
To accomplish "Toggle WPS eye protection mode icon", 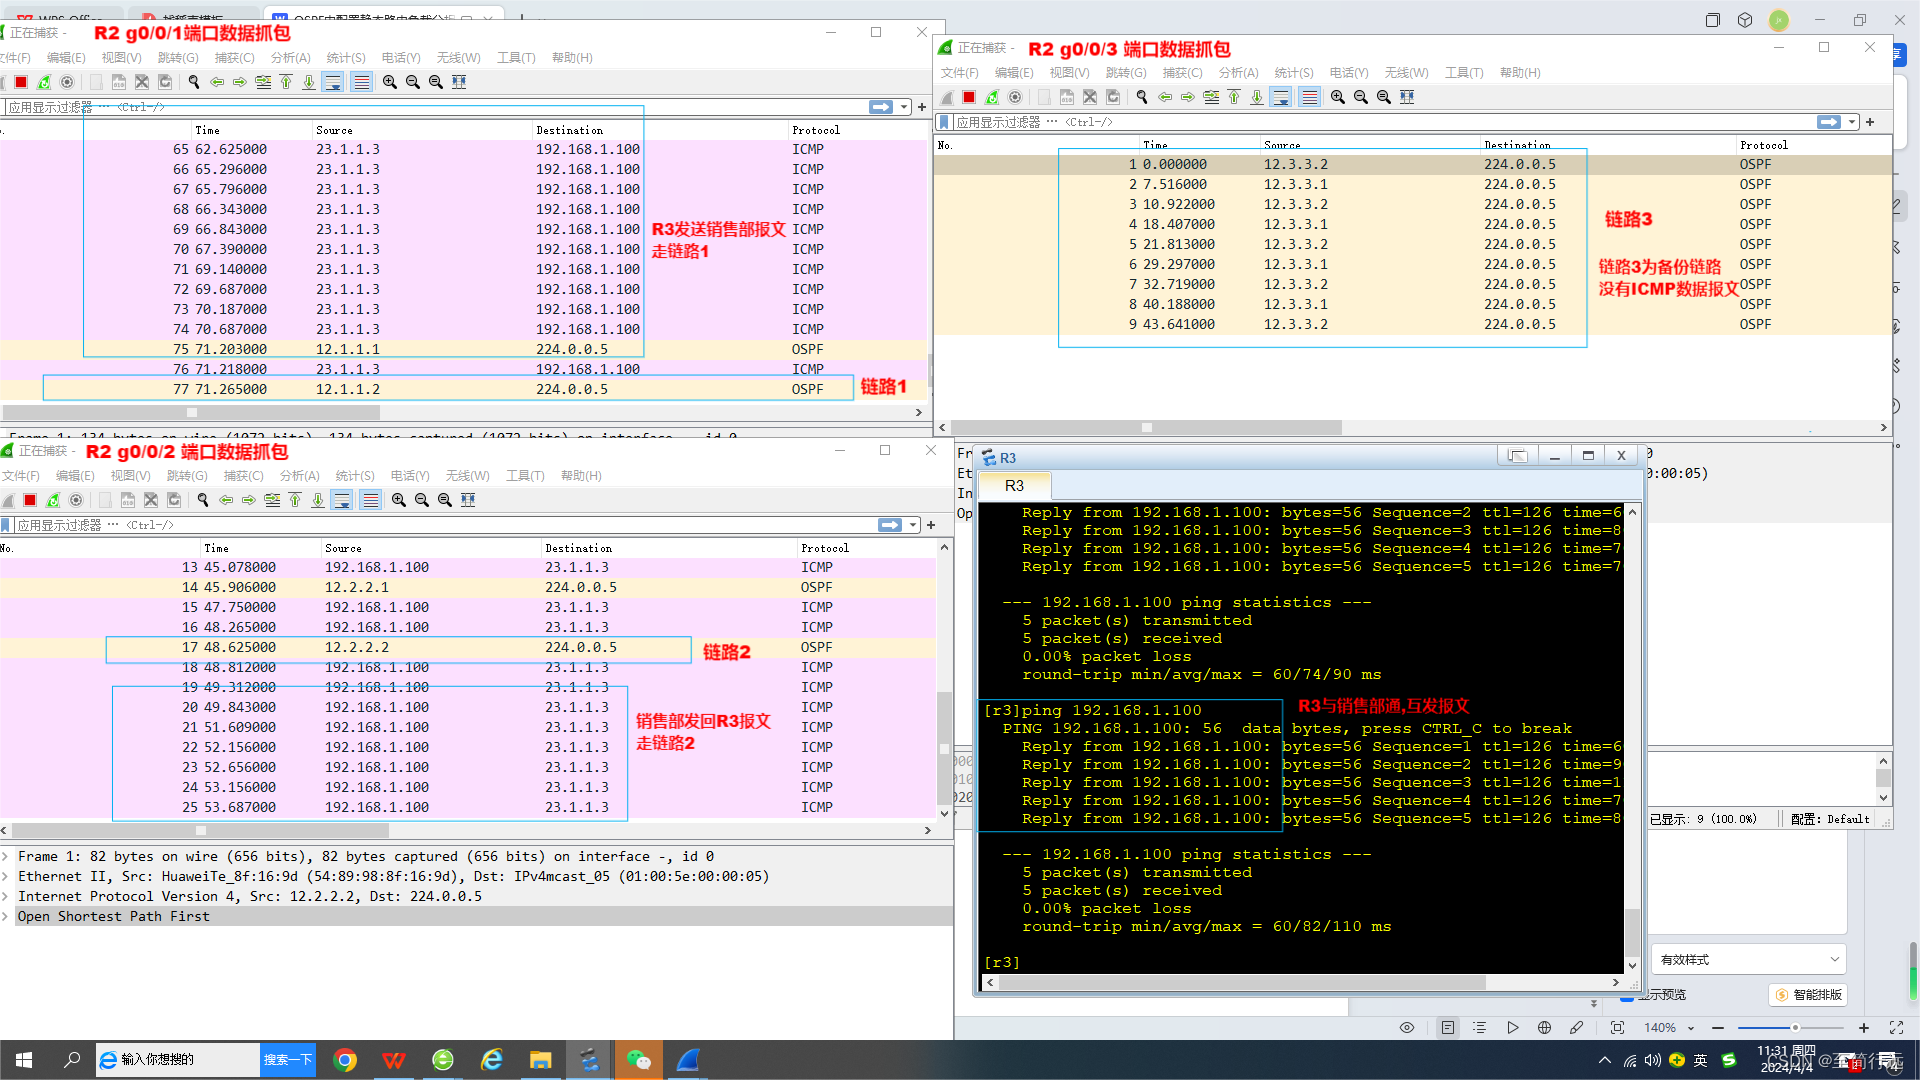I will coord(1407,1027).
